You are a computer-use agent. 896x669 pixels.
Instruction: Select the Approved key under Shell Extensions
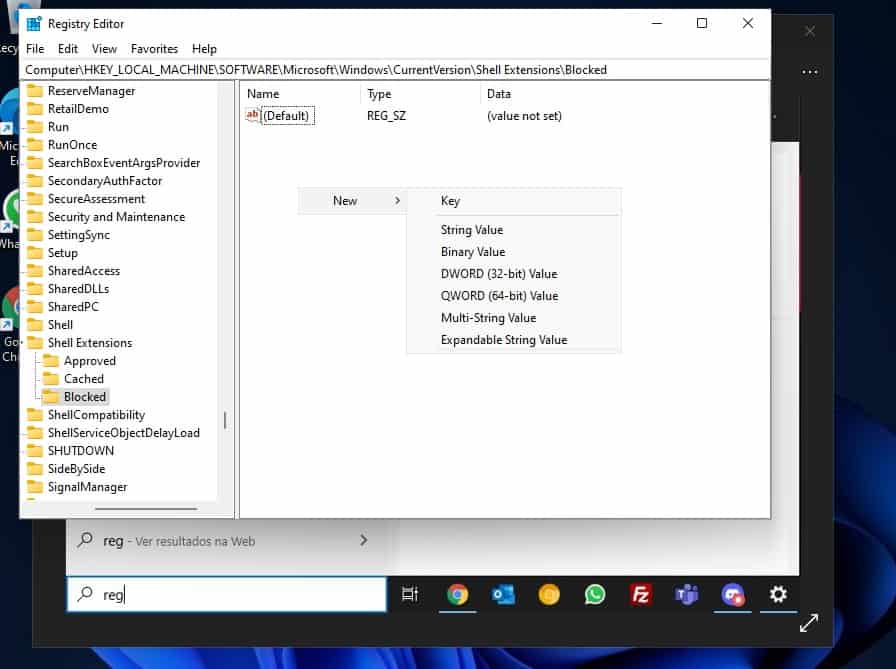(89, 361)
